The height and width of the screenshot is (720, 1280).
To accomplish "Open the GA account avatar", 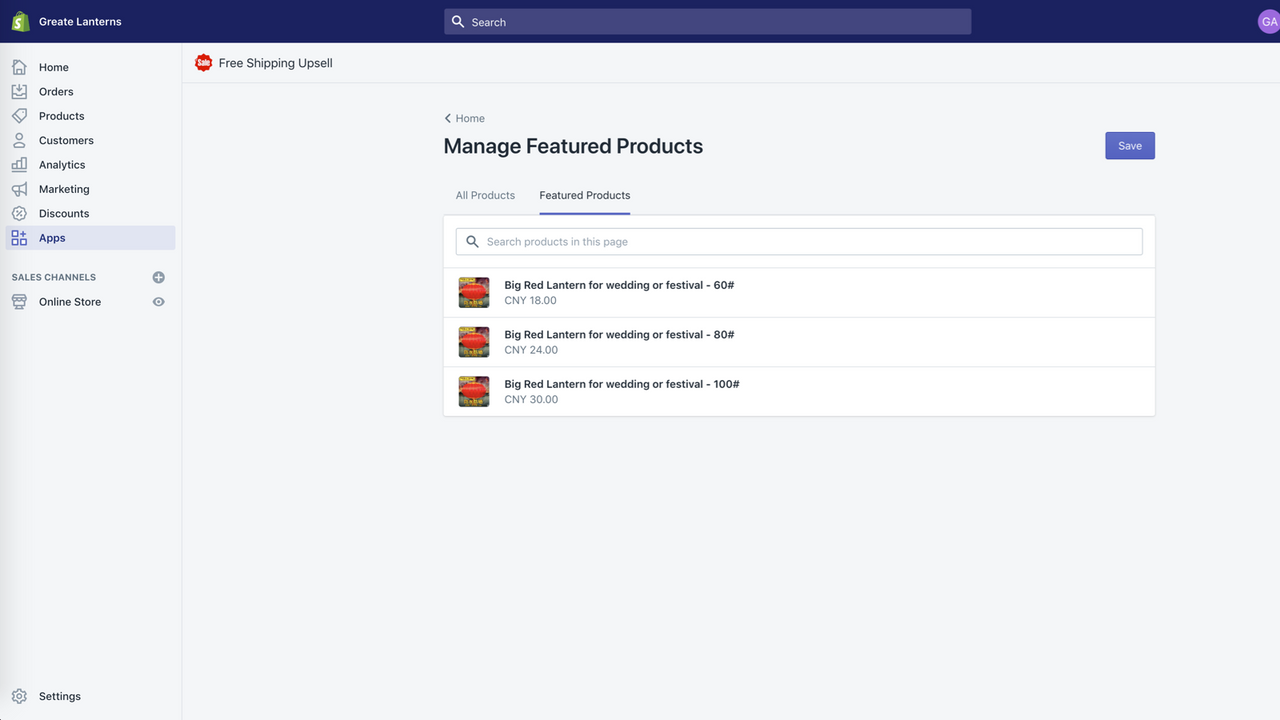I will click(x=1269, y=21).
